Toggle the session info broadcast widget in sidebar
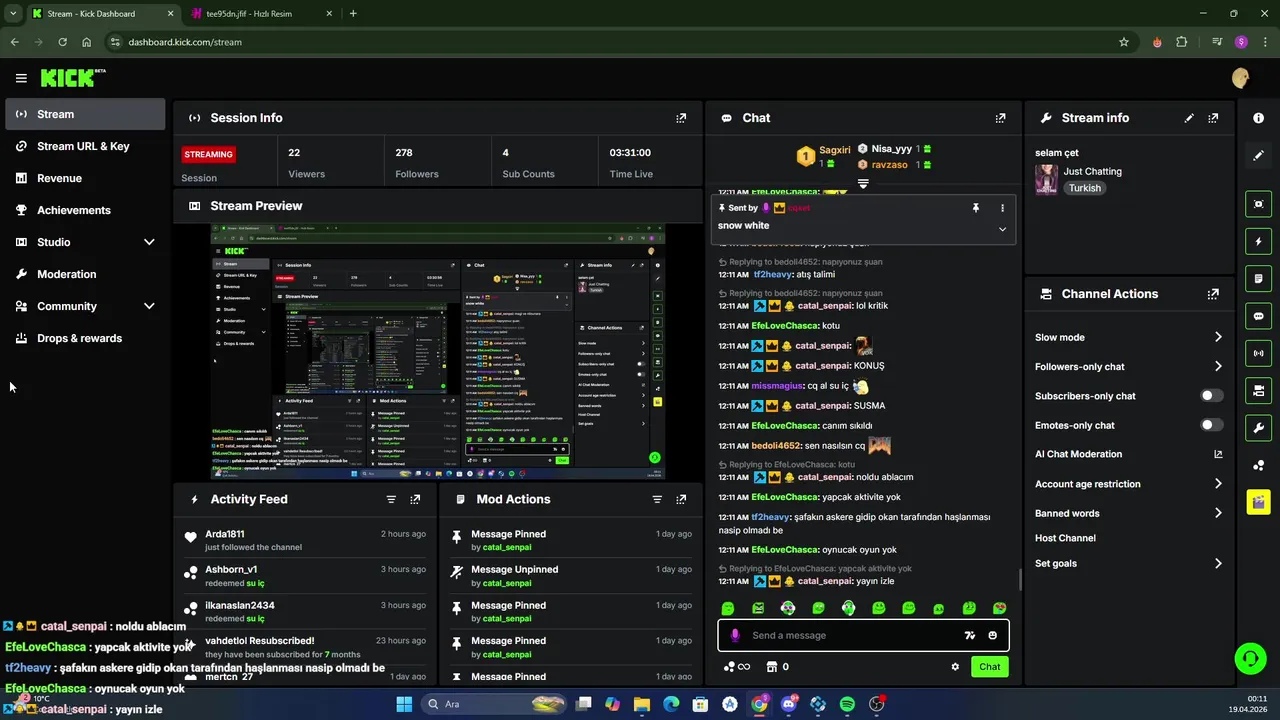This screenshot has width=1280, height=720. point(1258,353)
